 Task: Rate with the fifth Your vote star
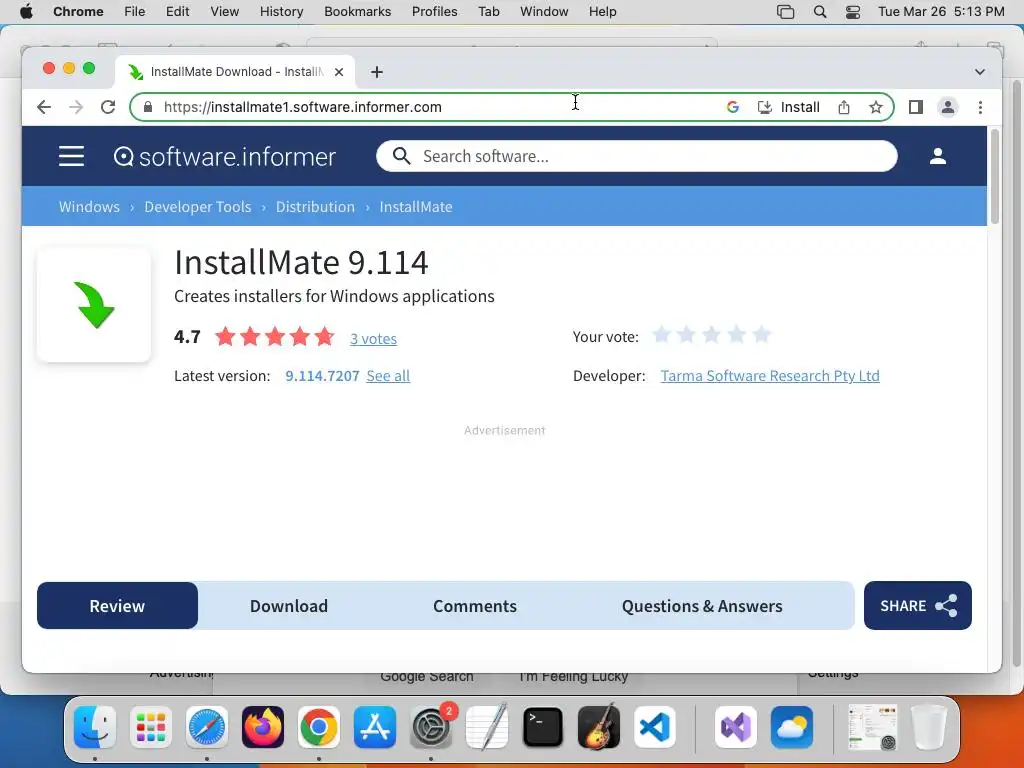tap(761, 335)
